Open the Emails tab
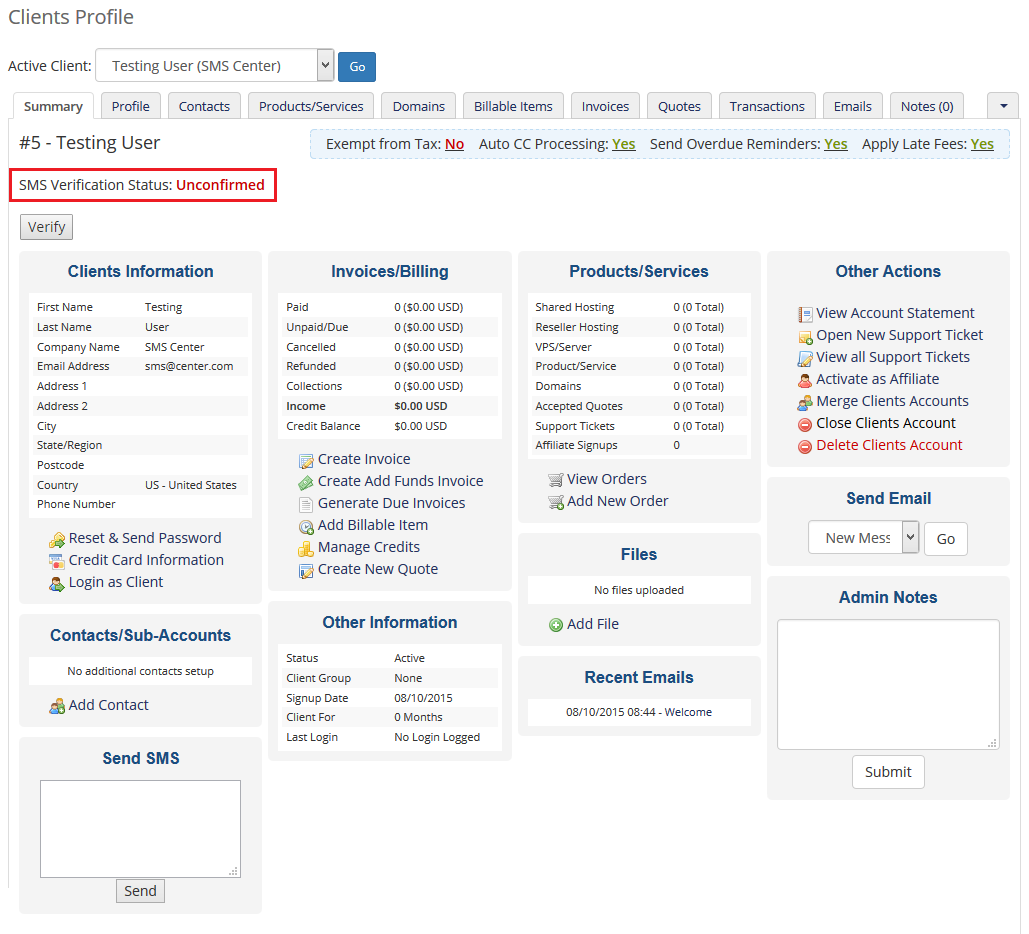 pos(852,106)
